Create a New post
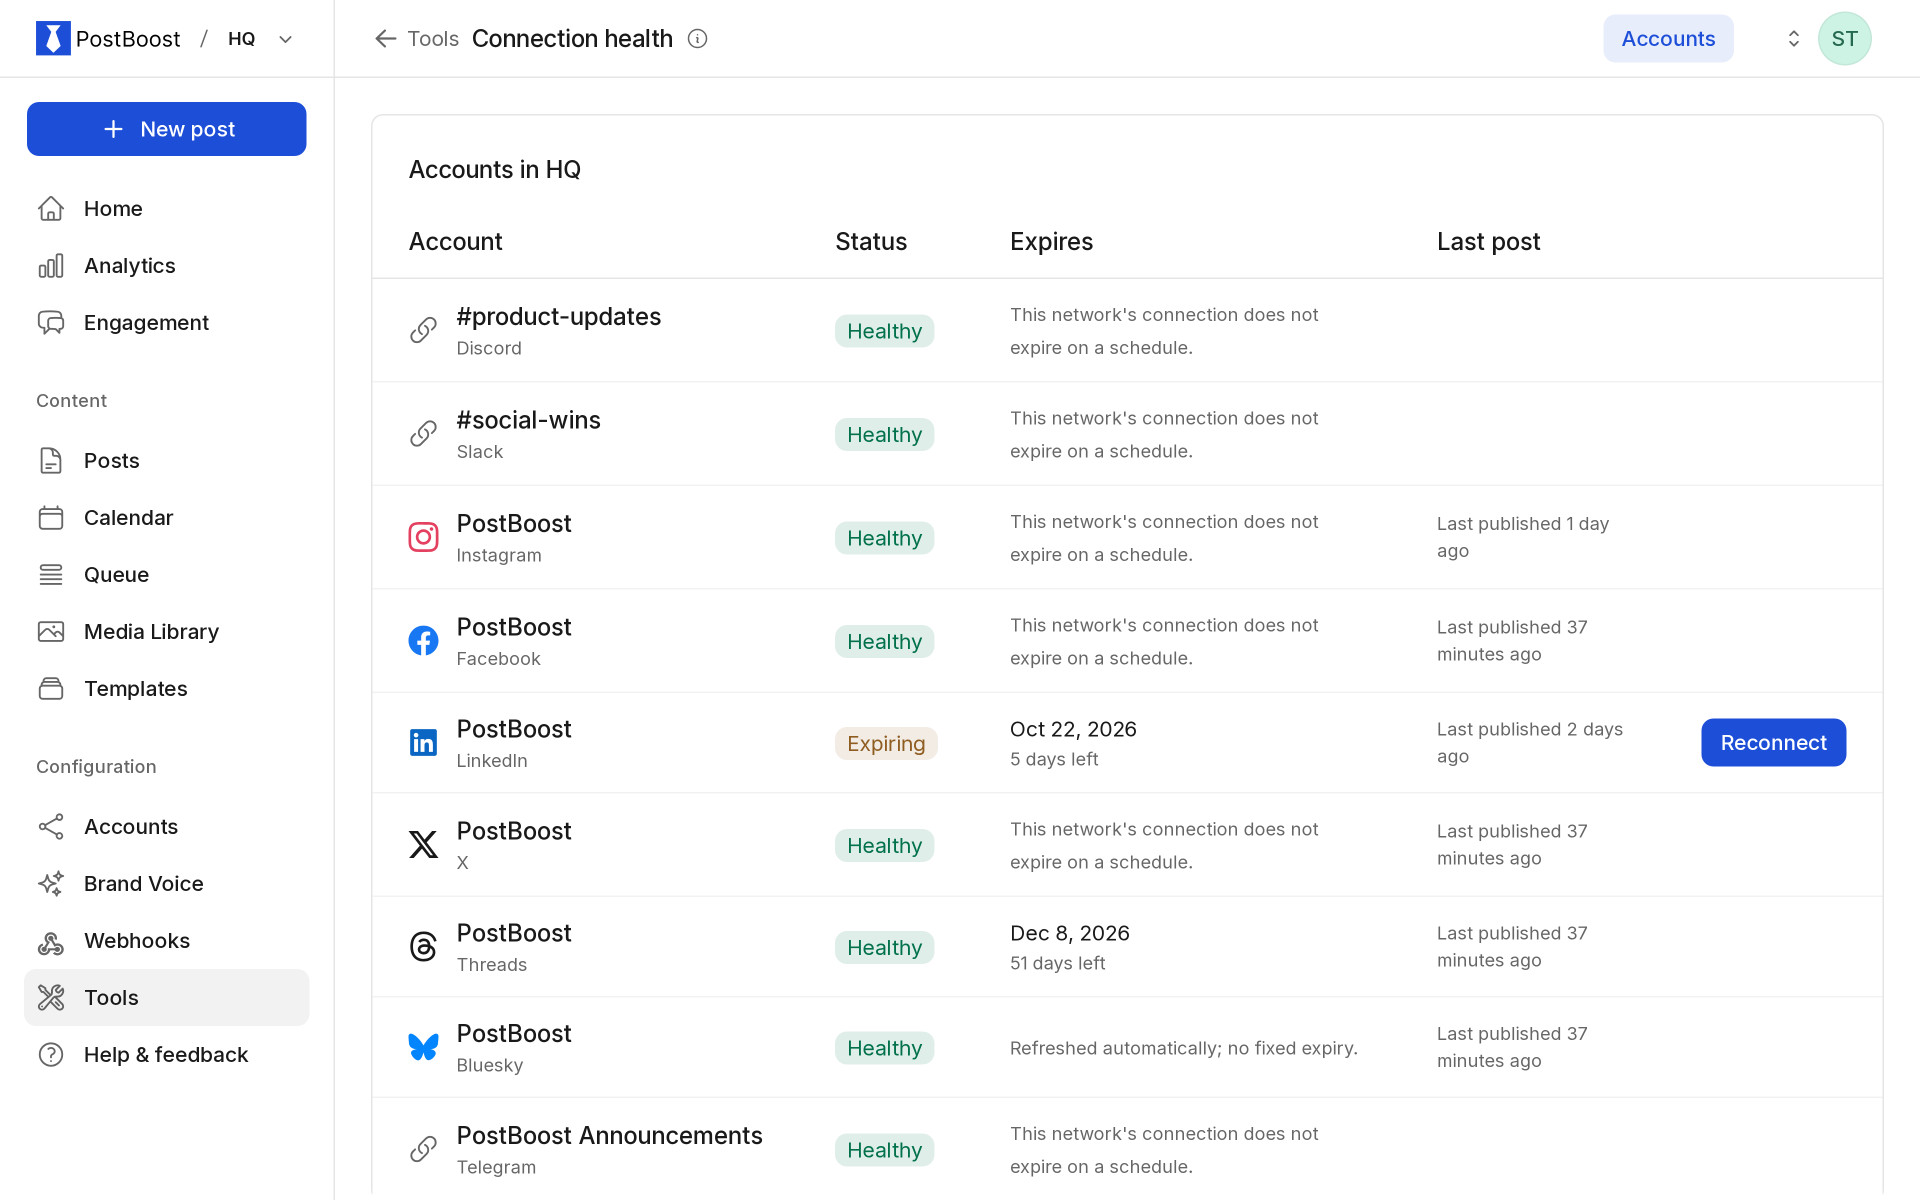 click(167, 129)
